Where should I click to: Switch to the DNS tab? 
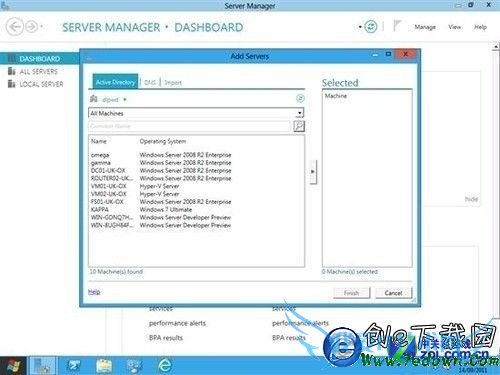point(150,82)
